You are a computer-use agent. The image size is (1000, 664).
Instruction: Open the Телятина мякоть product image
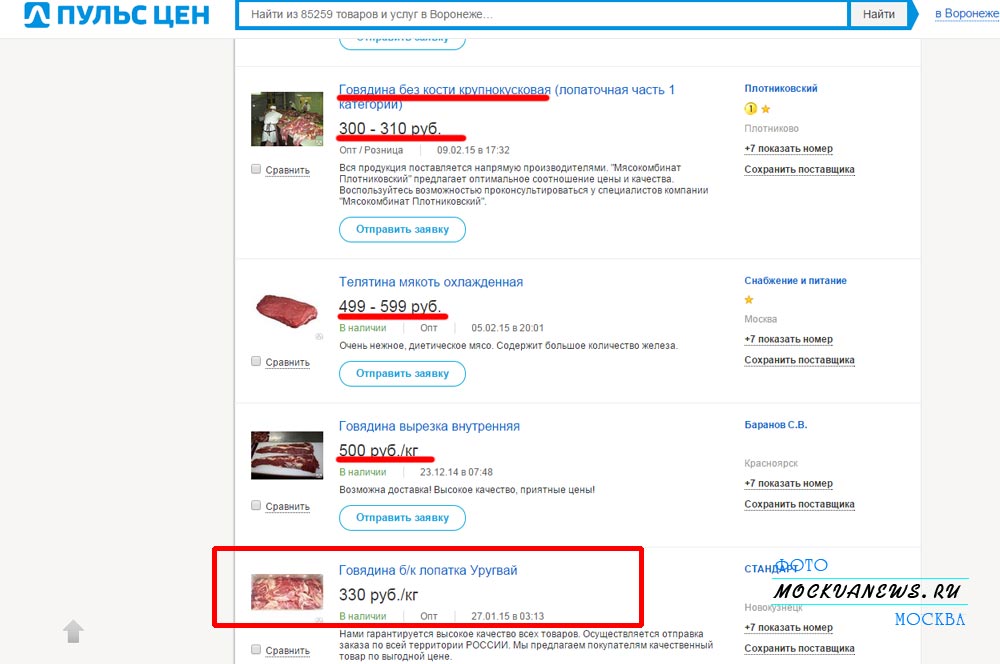[x=287, y=311]
